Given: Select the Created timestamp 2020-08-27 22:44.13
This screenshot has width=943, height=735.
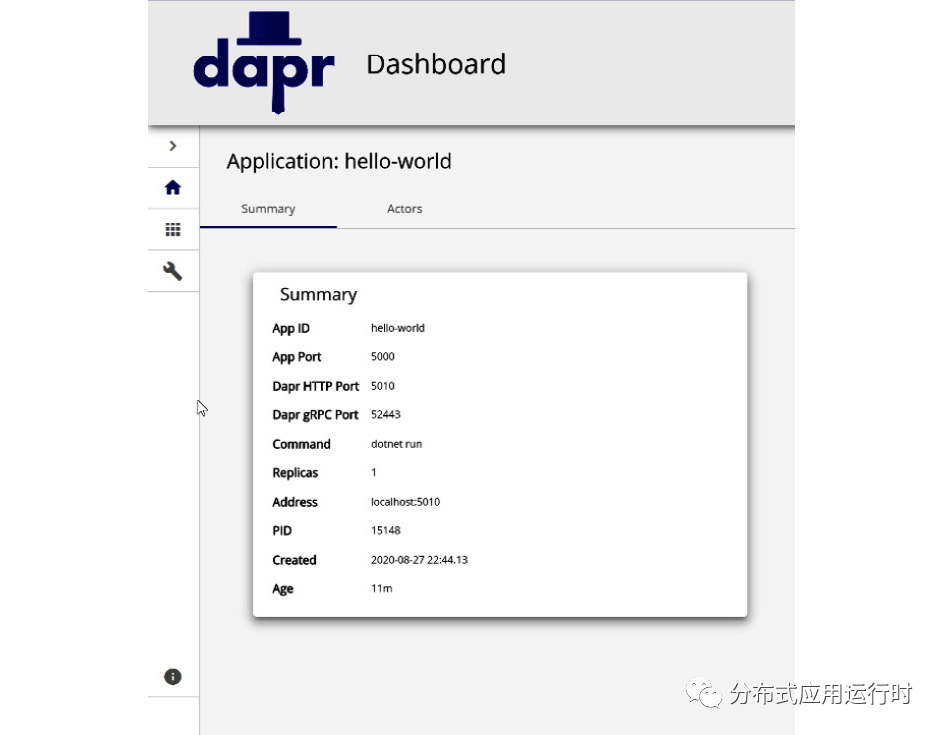Looking at the screenshot, I should 419,560.
